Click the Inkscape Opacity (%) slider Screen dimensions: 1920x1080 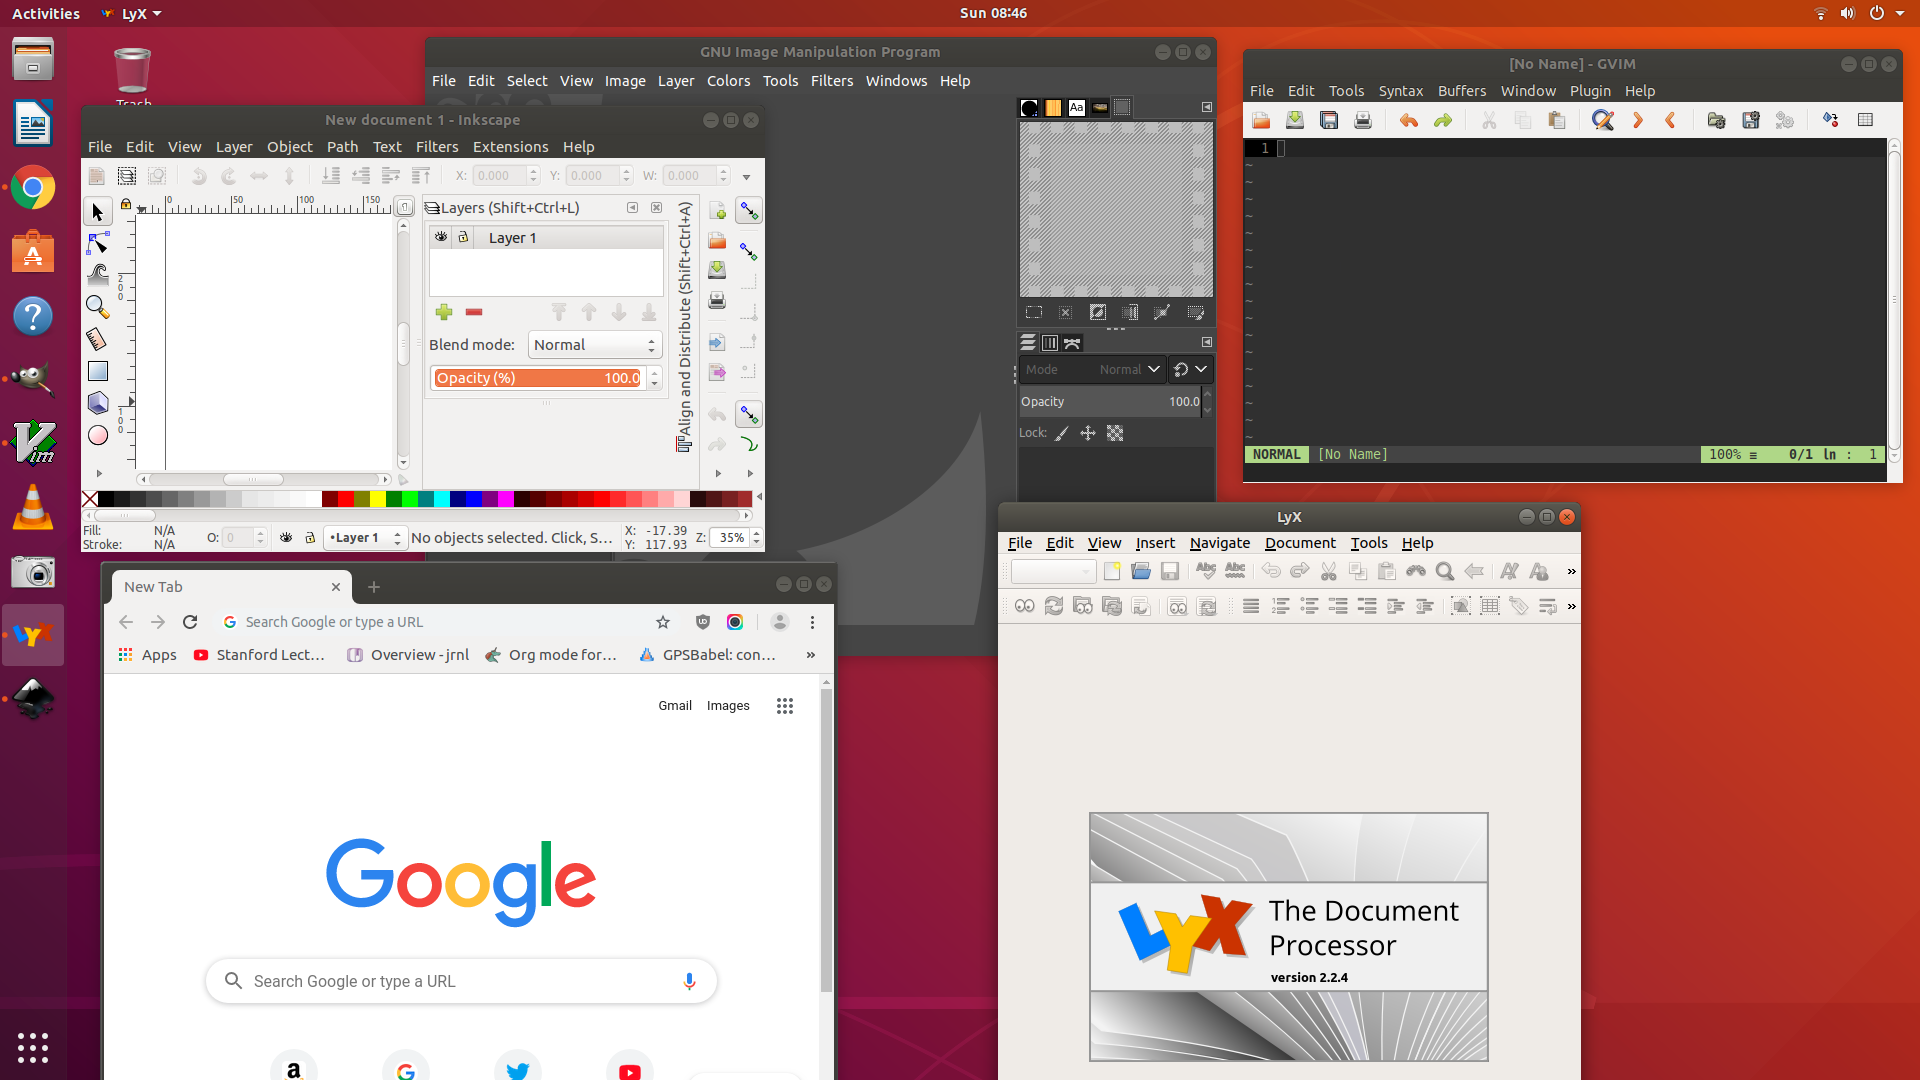tap(539, 378)
